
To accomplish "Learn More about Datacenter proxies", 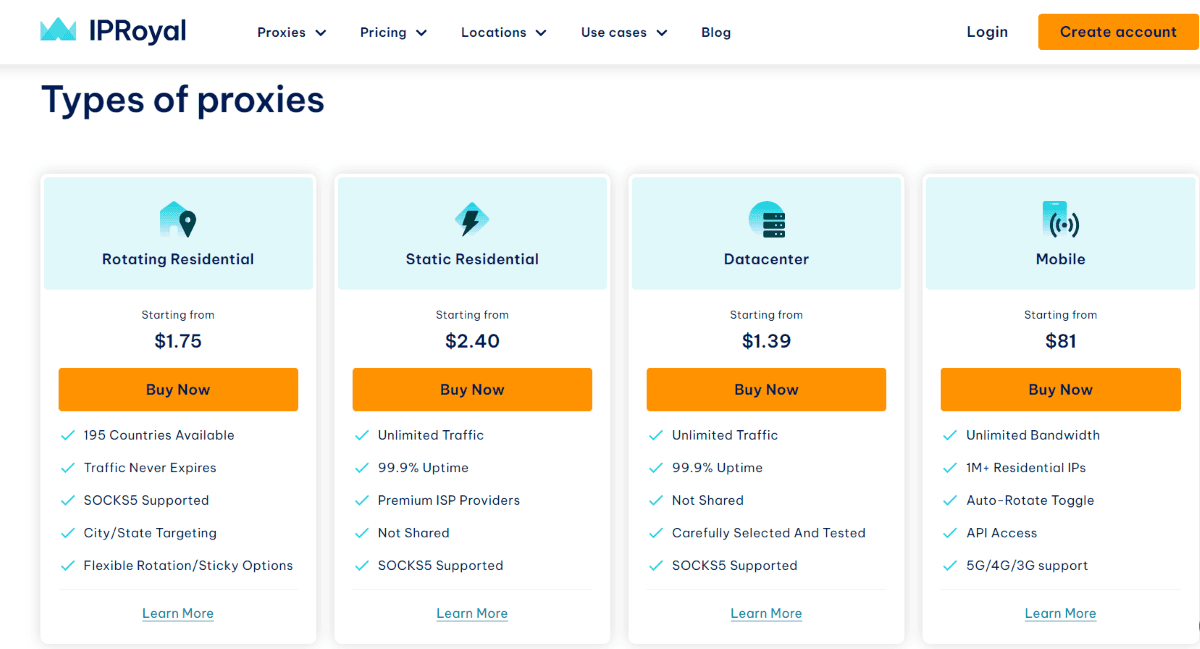I will [x=766, y=613].
